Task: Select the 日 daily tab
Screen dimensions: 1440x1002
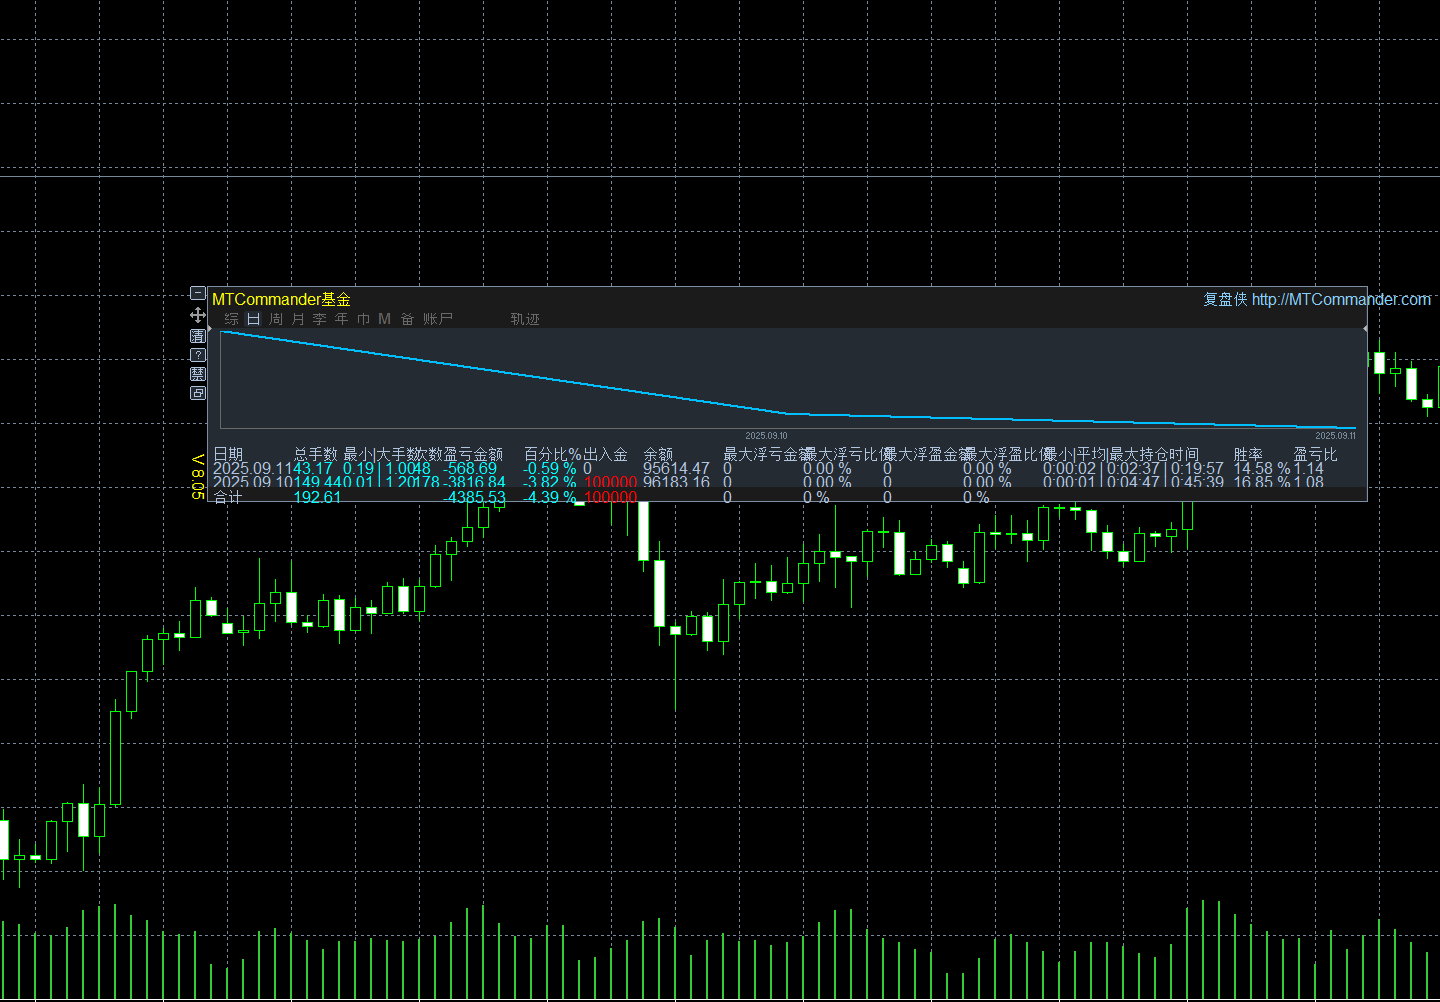Action: tap(254, 319)
